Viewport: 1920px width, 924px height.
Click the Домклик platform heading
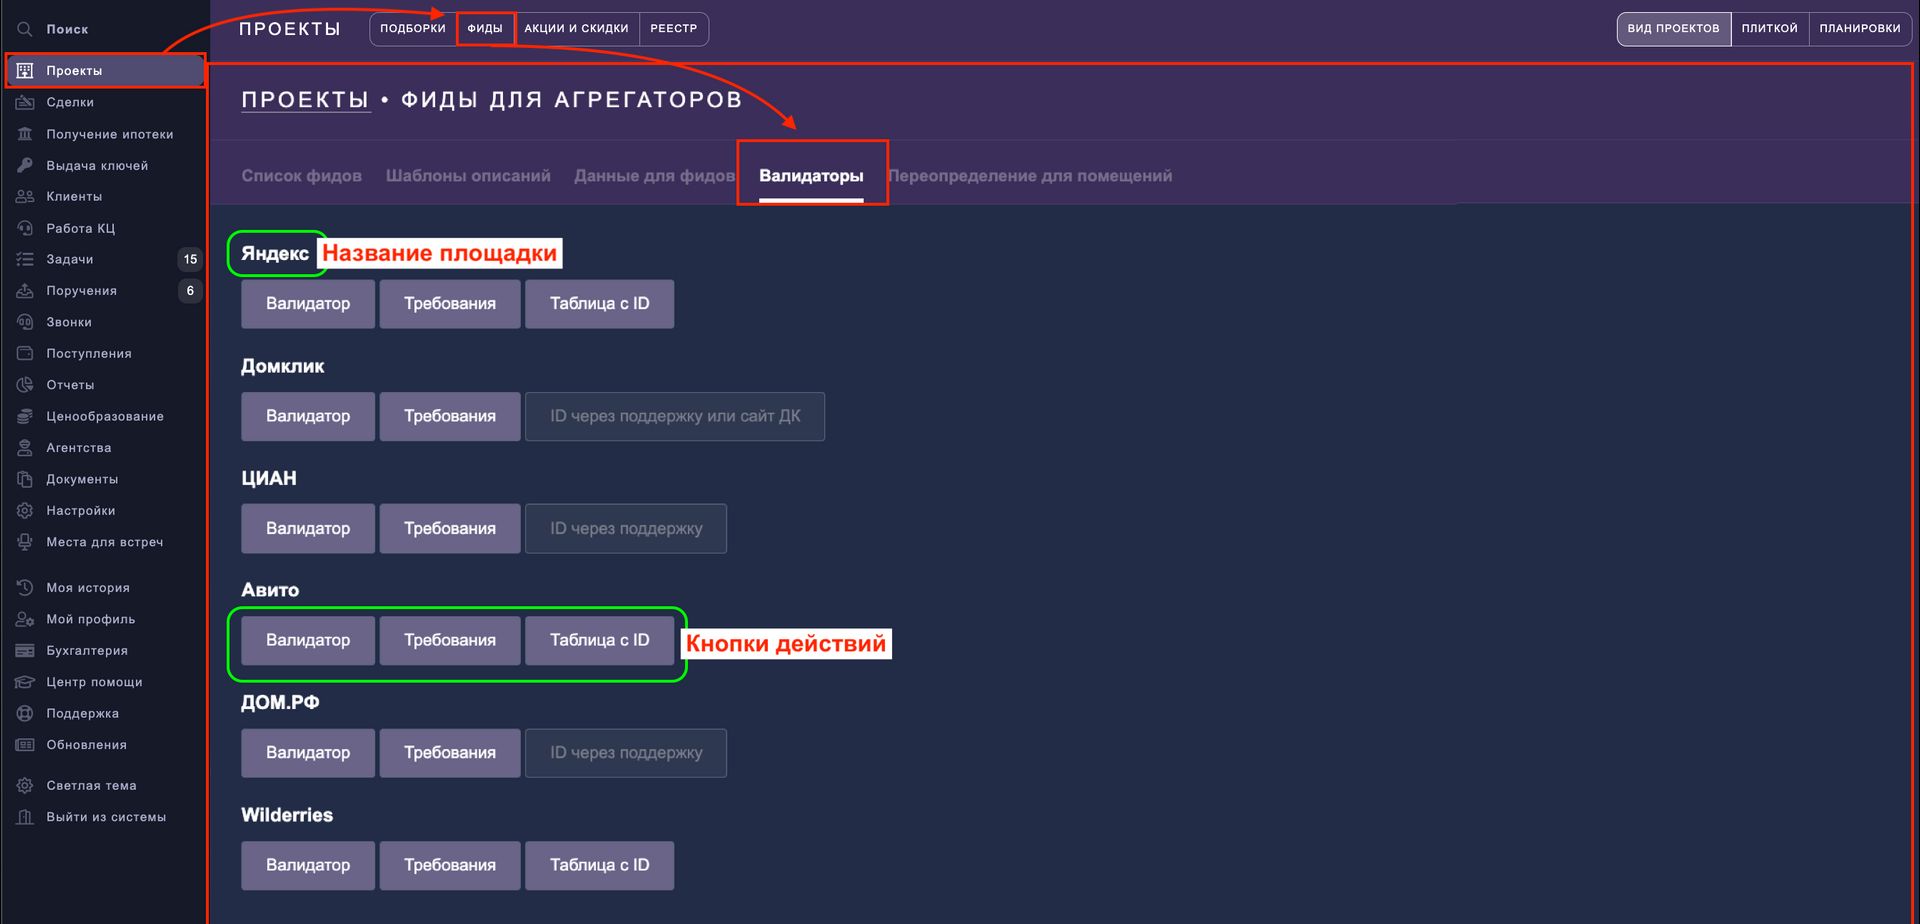click(x=283, y=366)
